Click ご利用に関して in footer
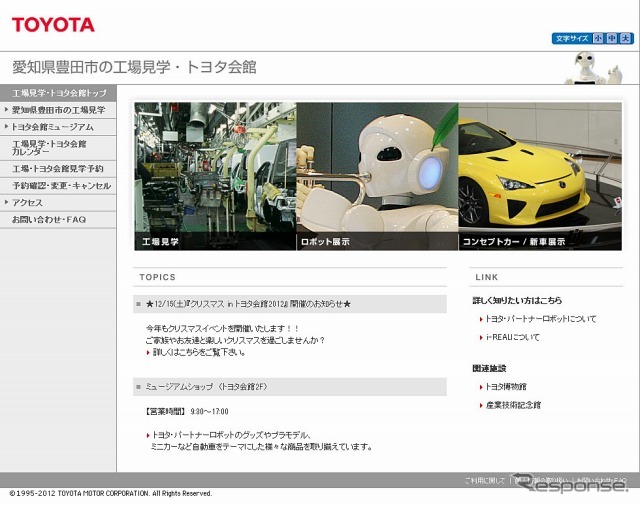 (485, 481)
